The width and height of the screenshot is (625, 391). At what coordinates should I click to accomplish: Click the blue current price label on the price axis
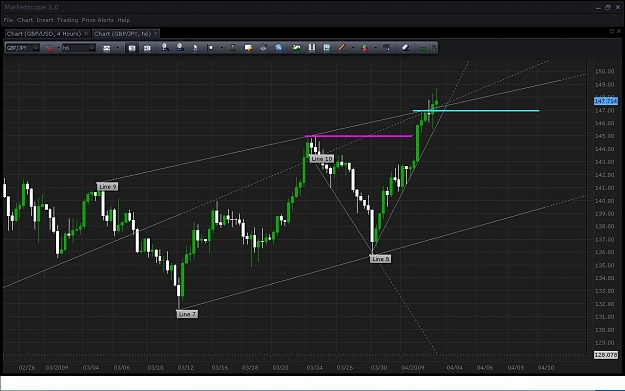point(606,101)
